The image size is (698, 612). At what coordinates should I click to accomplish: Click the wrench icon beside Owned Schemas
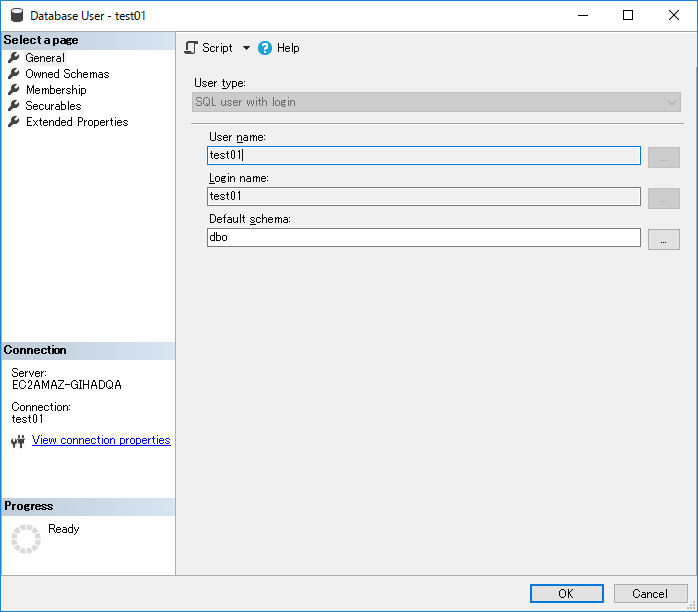pyautogui.click(x=14, y=74)
